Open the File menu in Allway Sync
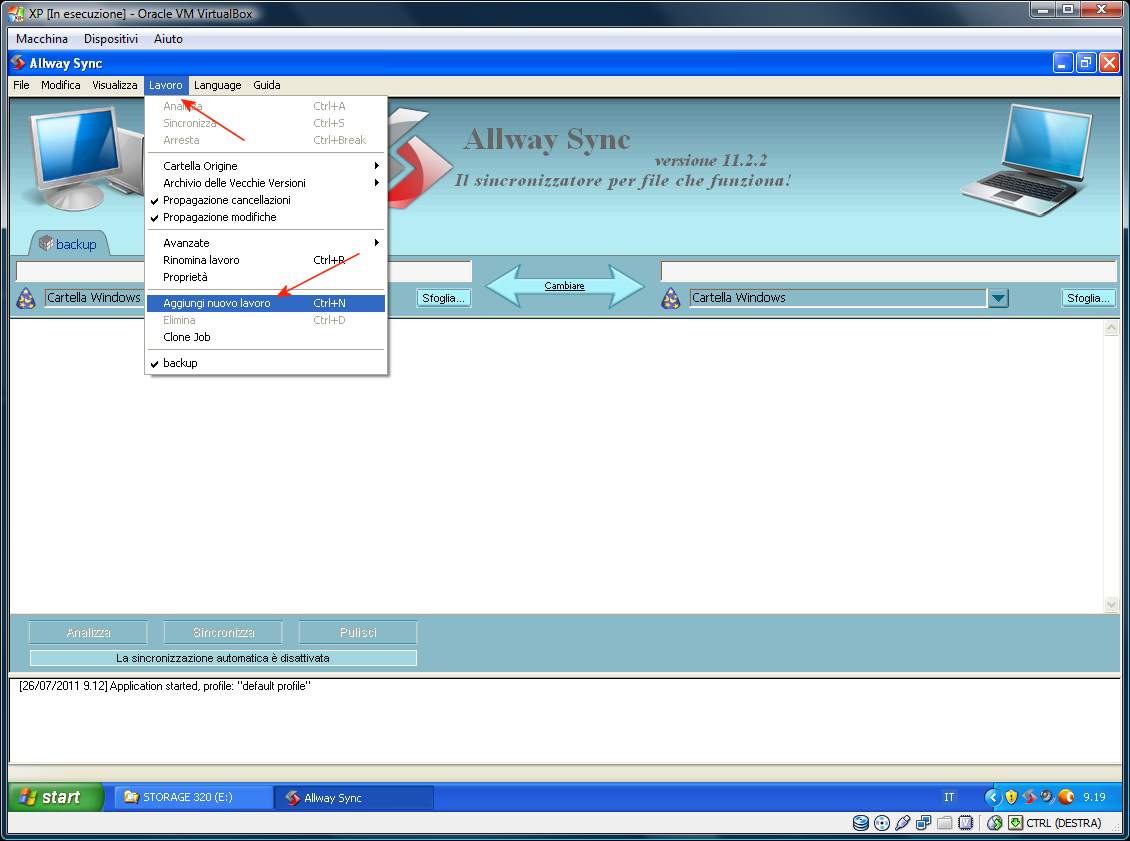 point(22,85)
